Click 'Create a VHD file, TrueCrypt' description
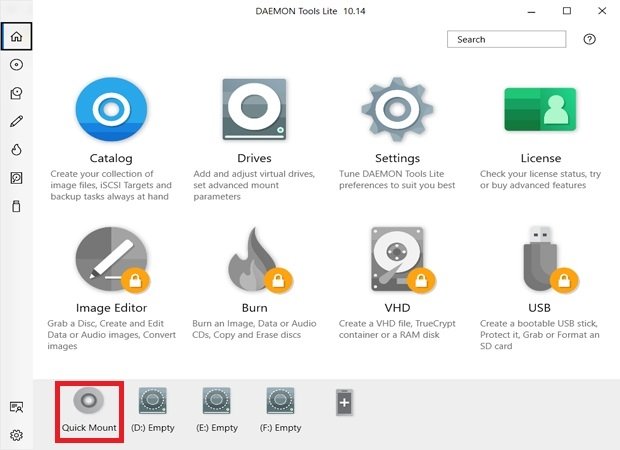Image resolution: width=620 pixels, height=450 pixels. (397, 329)
